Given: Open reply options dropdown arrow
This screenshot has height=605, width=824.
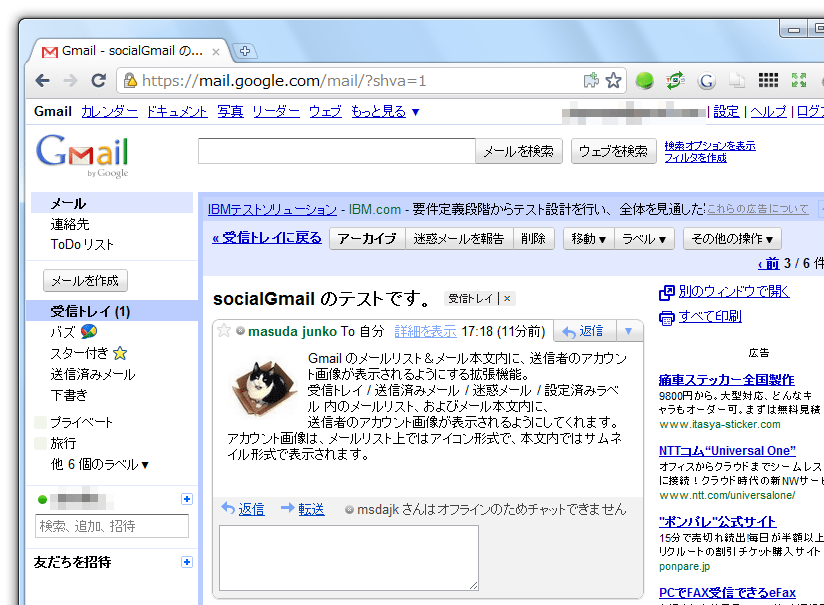Looking at the screenshot, I should tap(628, 331).
